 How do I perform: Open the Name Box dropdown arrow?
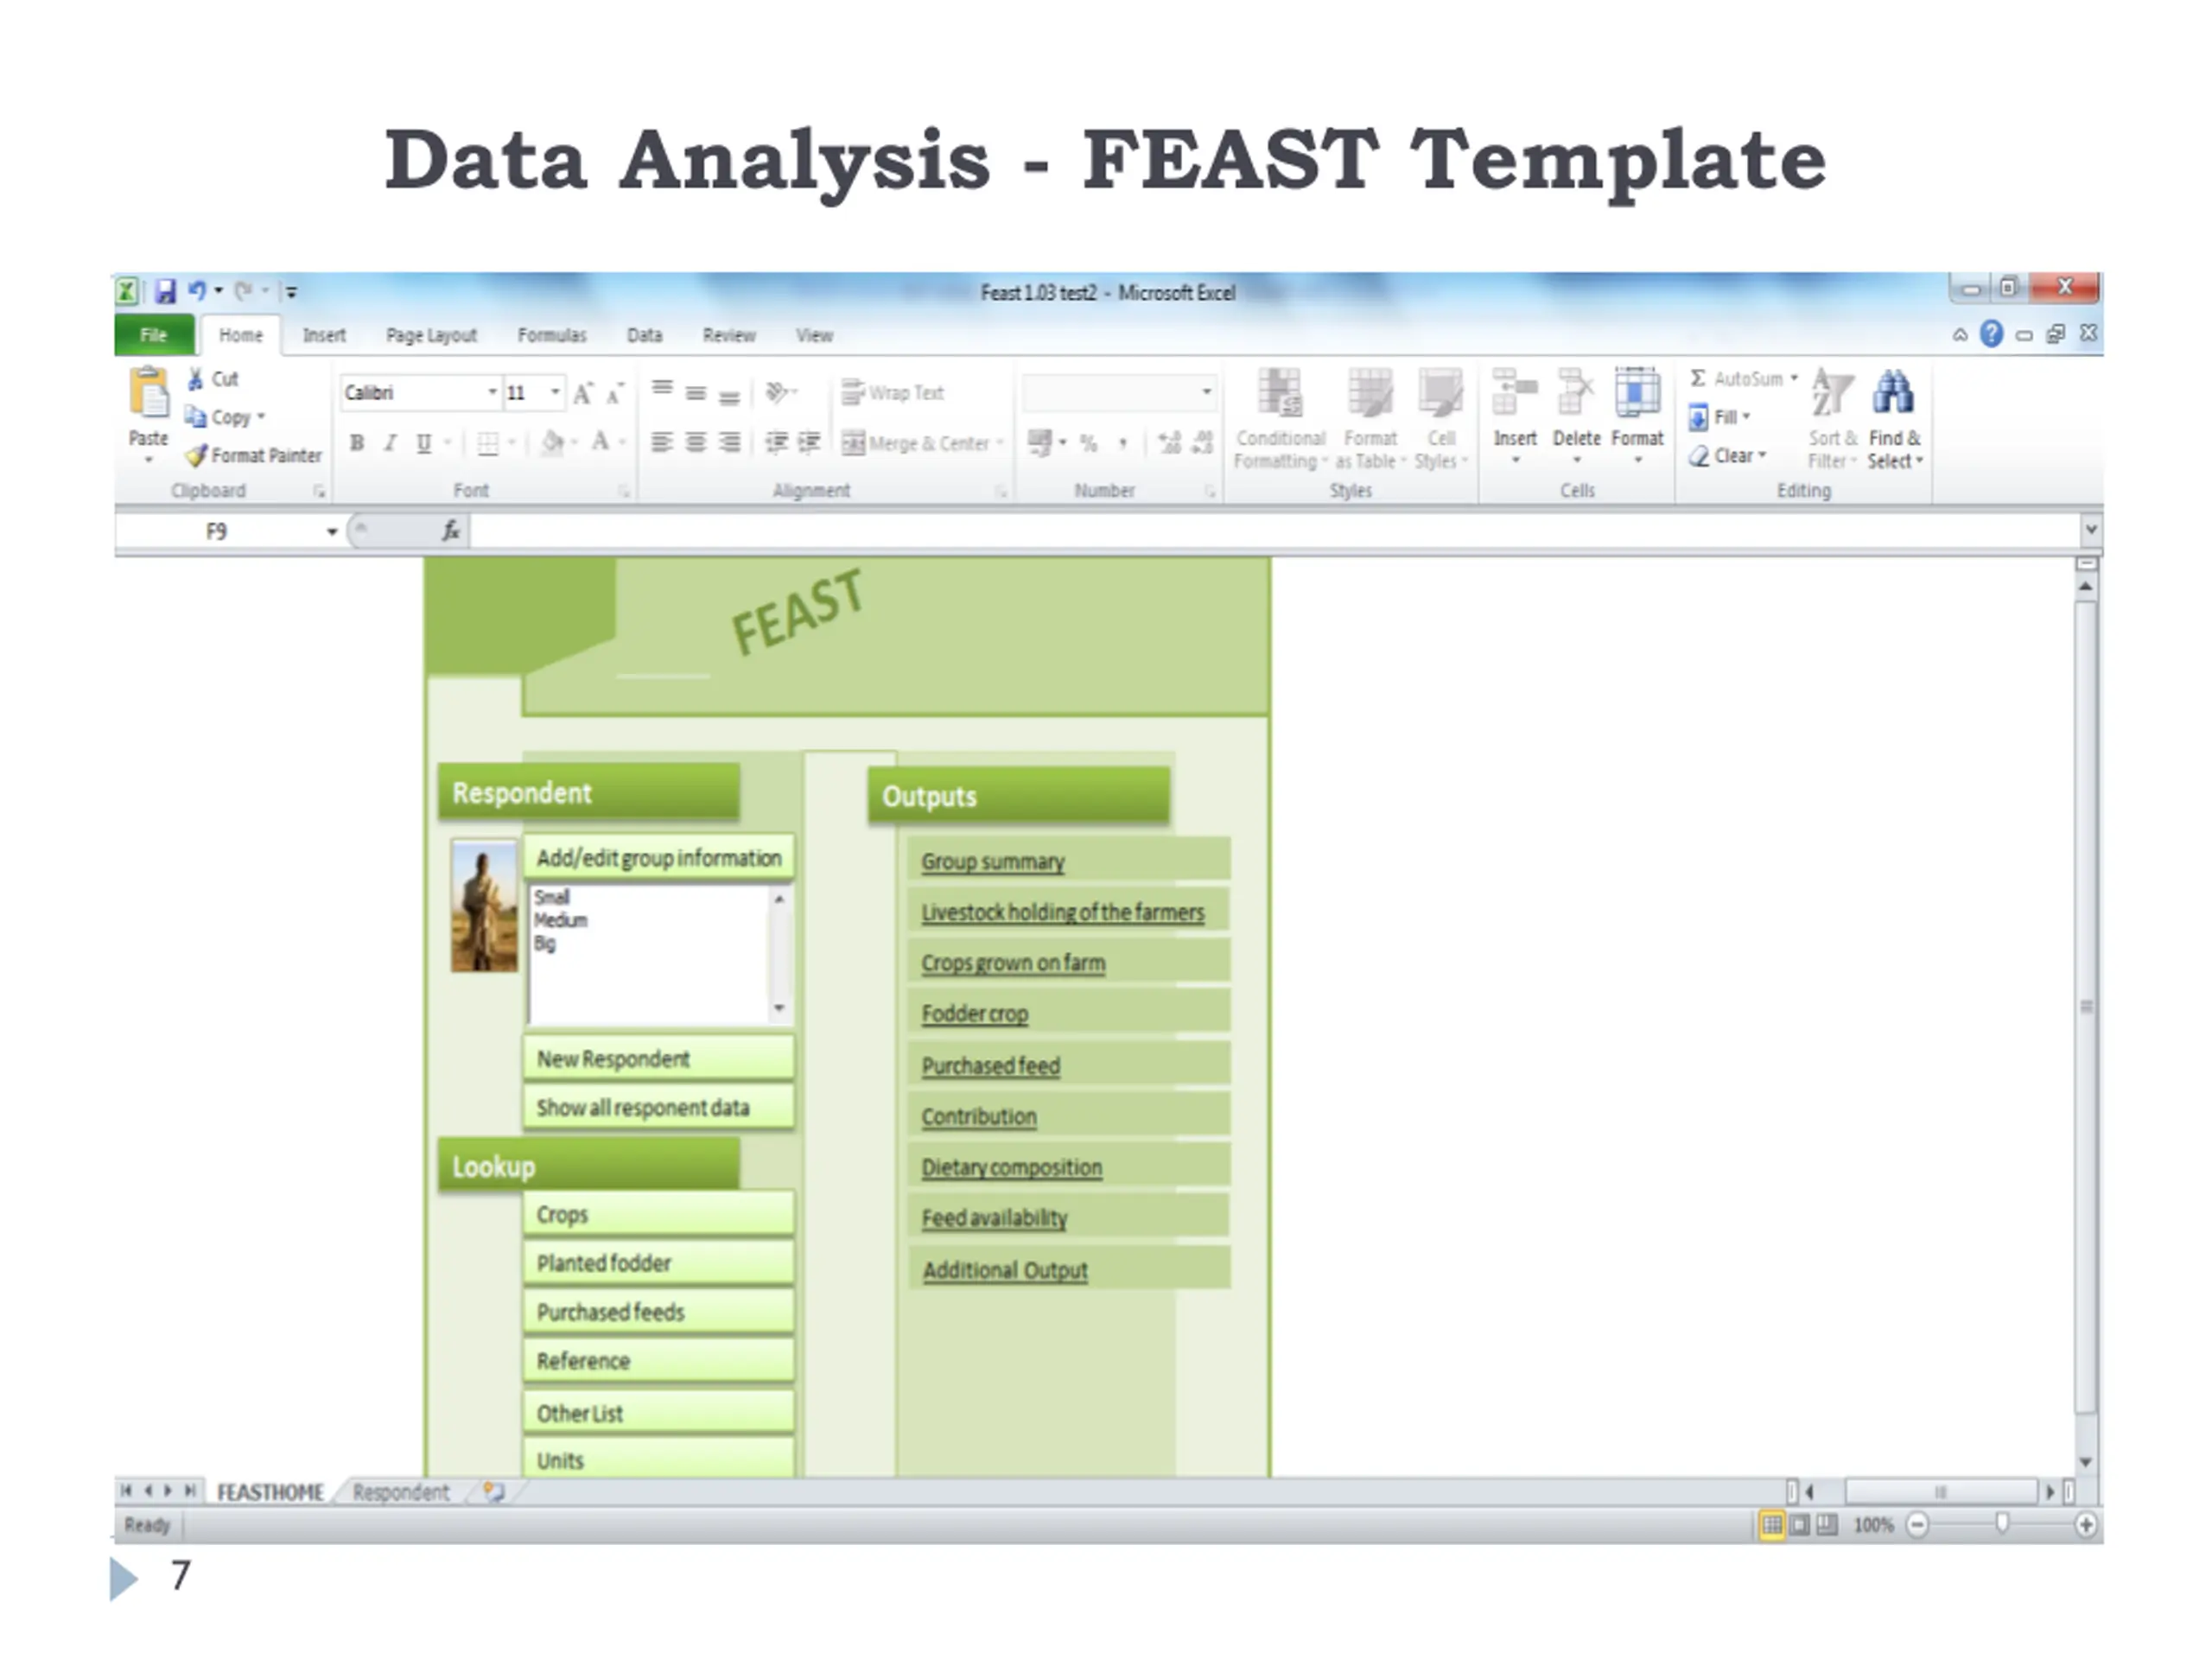point(332,531)
